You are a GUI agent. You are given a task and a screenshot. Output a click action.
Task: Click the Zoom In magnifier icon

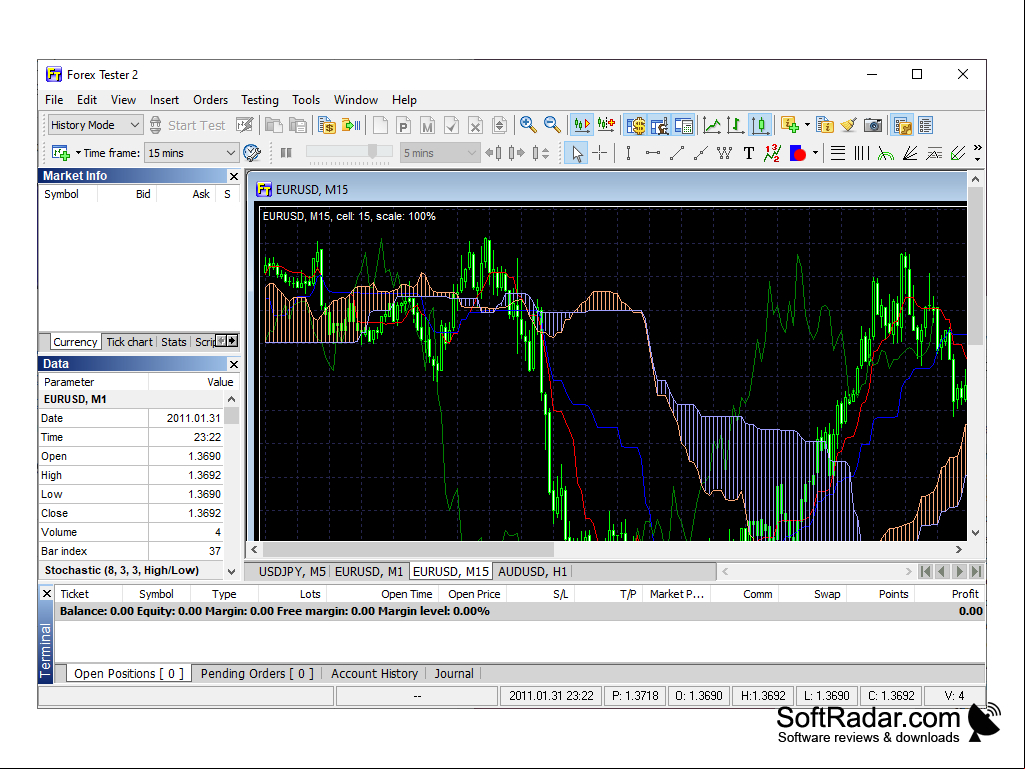pyautogui.click(x=528, y=125)
